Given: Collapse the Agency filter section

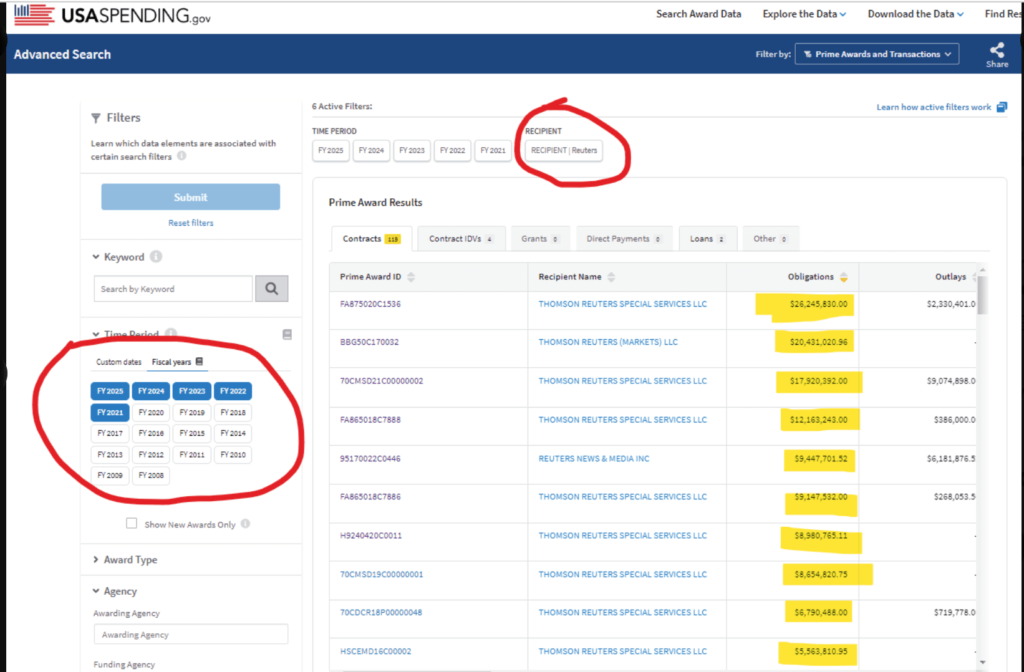Looking at the screenshot, I should tap(96, 591).
